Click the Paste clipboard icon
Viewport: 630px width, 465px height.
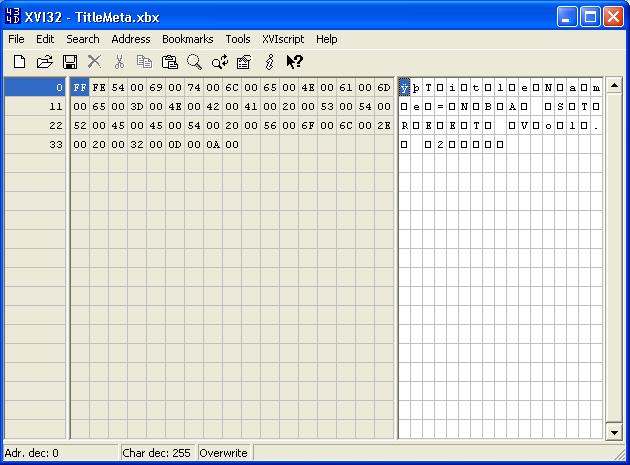(169, 62)
